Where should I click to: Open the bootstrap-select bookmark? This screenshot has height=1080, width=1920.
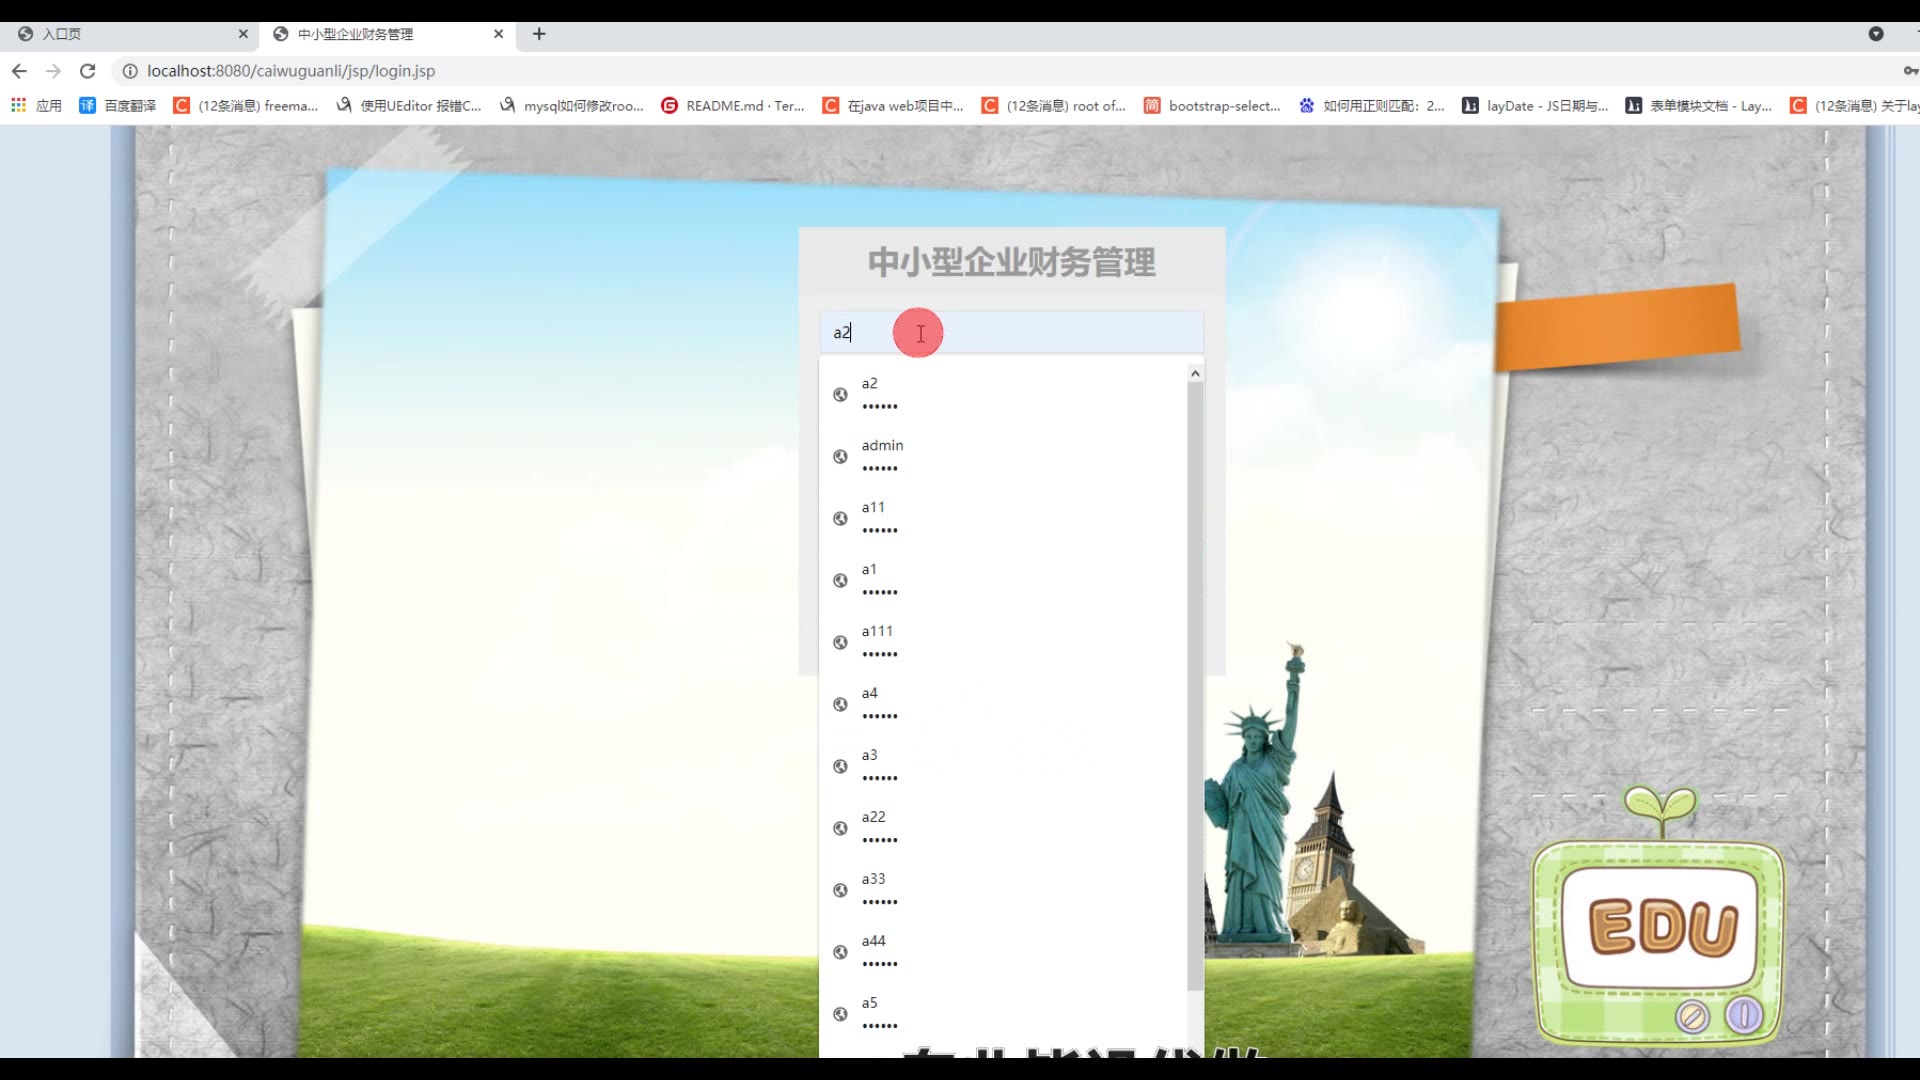1212,105
